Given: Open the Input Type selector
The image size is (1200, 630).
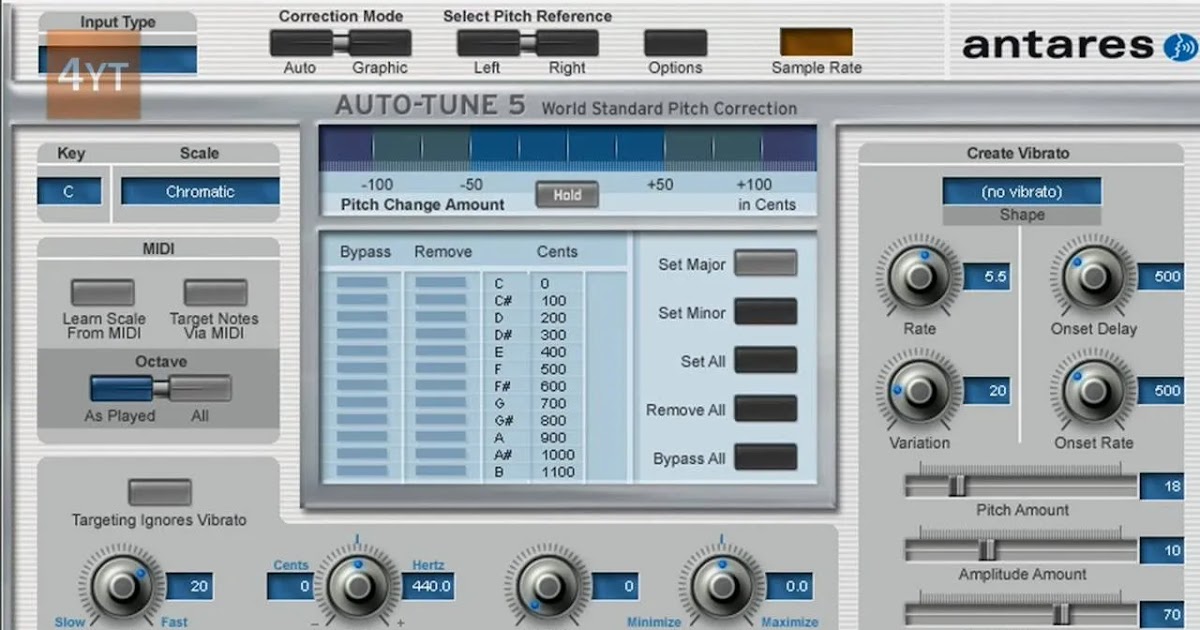Looking at the screenshot, I should click(x=118, y=59).
